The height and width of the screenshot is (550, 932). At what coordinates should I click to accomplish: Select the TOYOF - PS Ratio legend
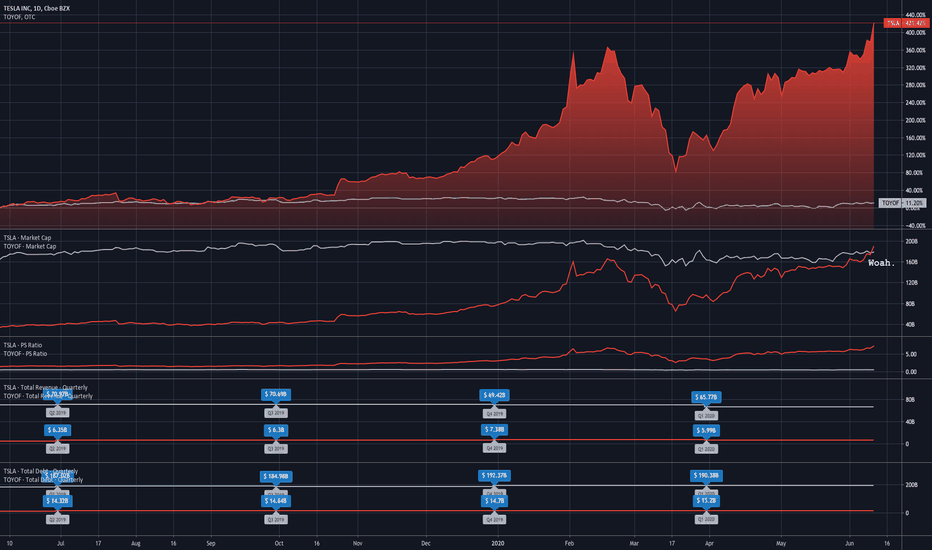pyautogui.click(x=25, y=354)
